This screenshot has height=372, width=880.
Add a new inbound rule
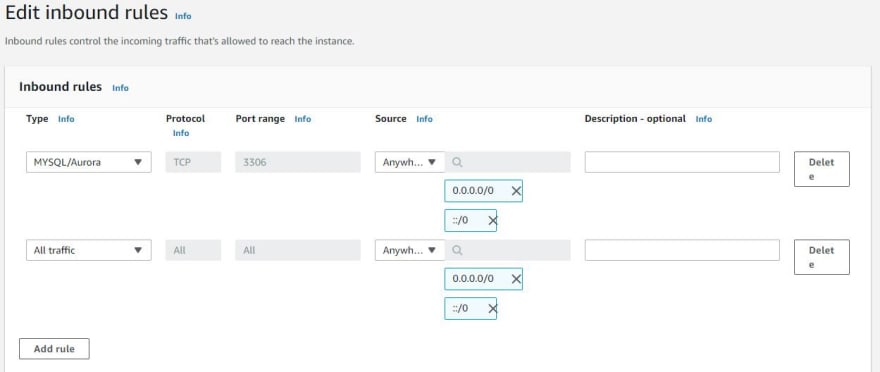(54, 348)
